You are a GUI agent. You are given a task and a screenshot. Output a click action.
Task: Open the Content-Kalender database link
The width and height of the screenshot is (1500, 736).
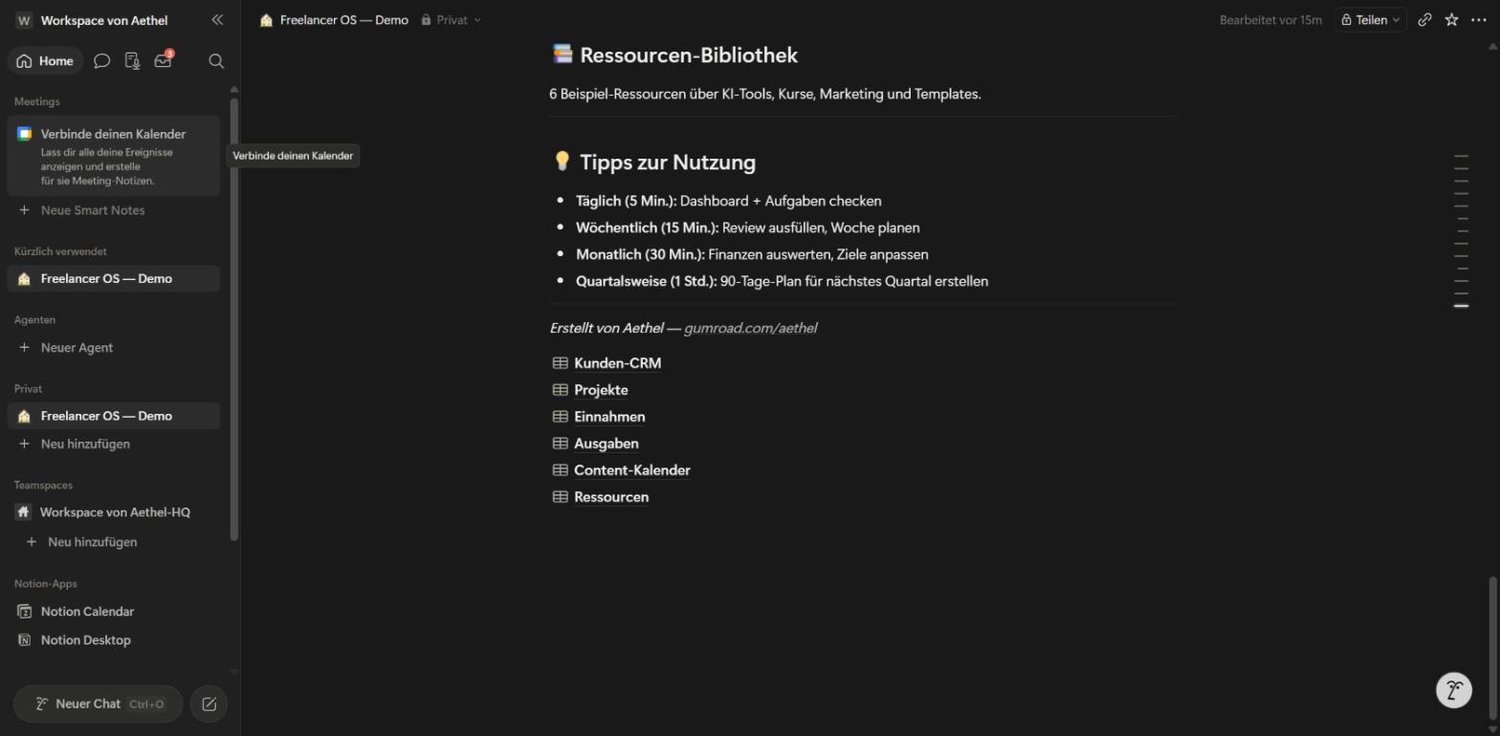(632, 470)
